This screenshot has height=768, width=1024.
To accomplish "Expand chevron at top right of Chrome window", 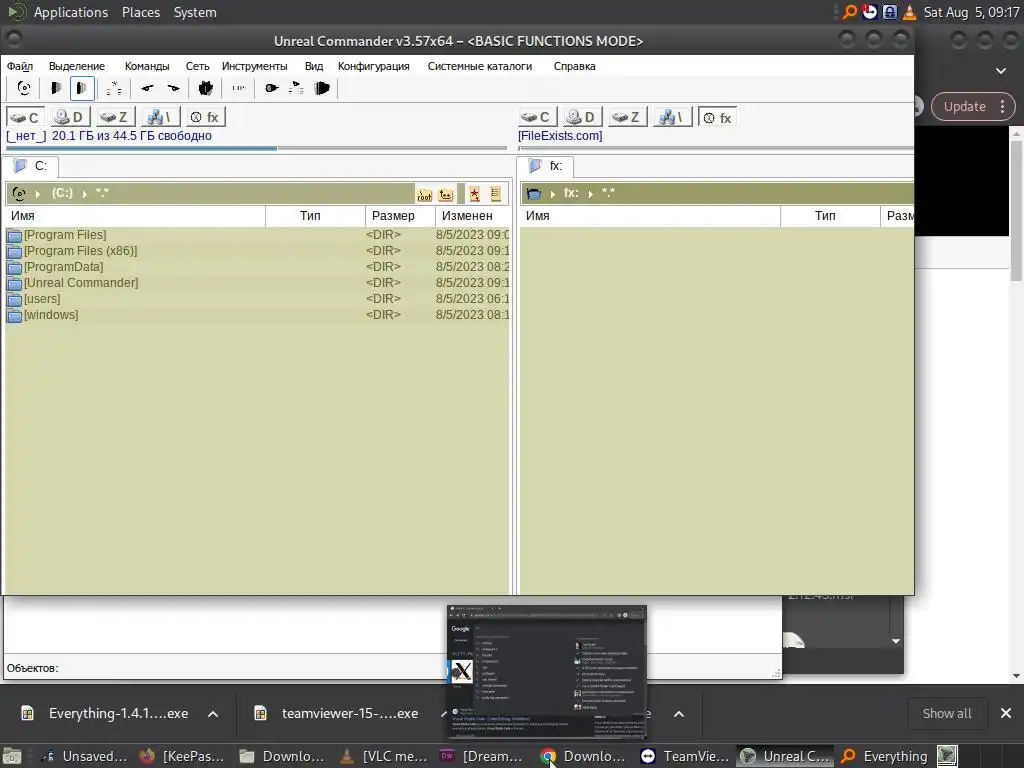I will pos(1000,71).
